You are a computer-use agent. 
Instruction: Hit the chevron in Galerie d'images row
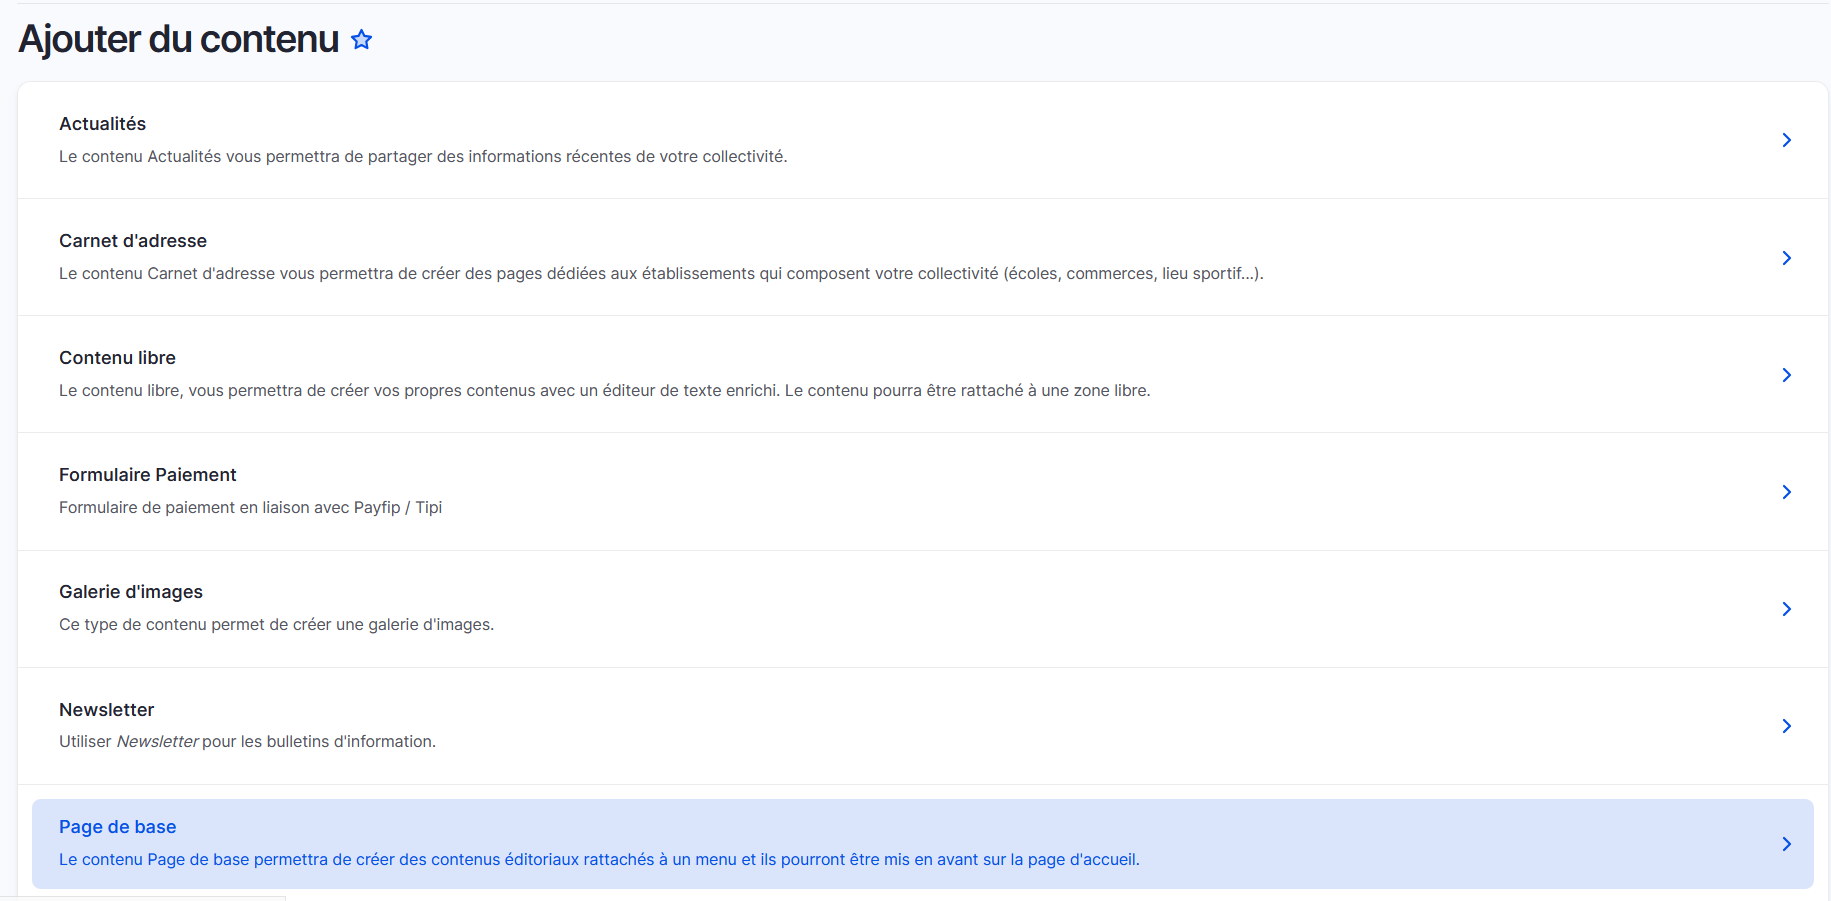point(1786,609)
